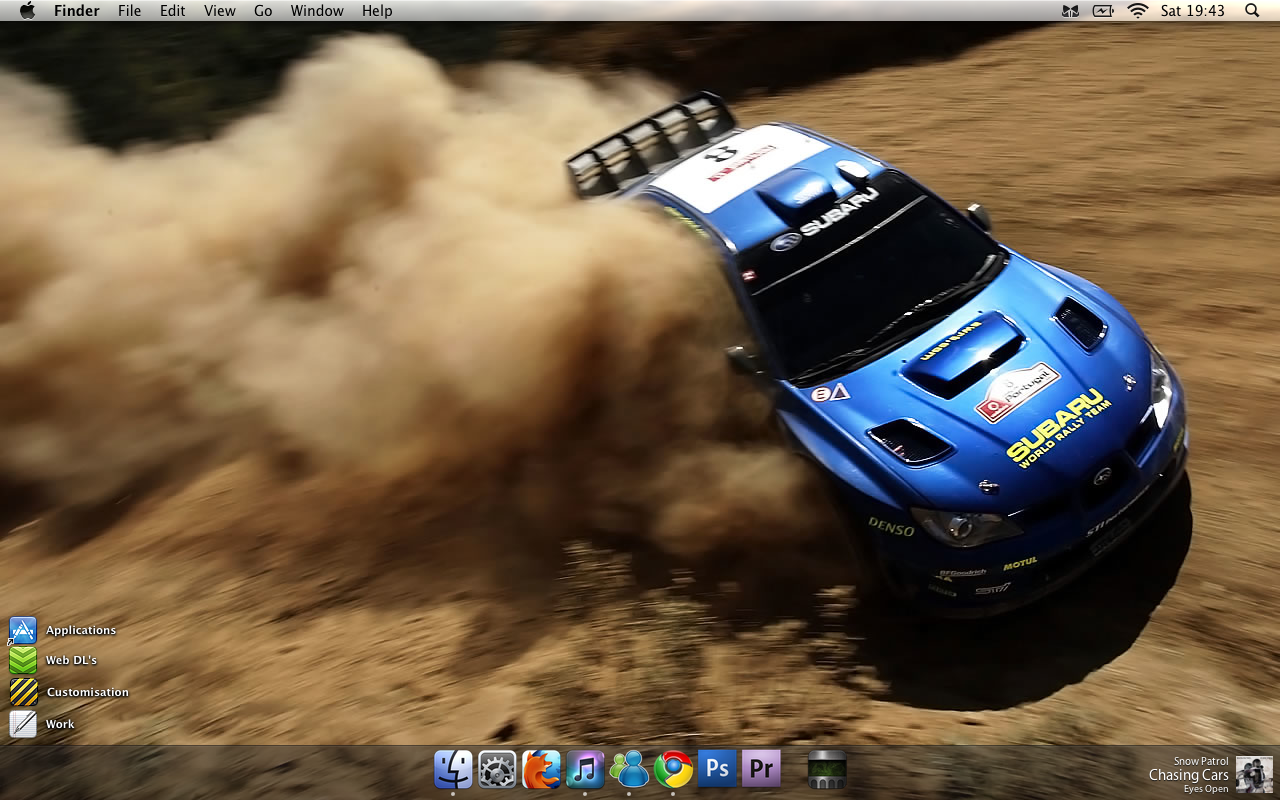Viewport: 1280px width, 800px height.
Task: Open the Window menu
Action: coord(317,11)
